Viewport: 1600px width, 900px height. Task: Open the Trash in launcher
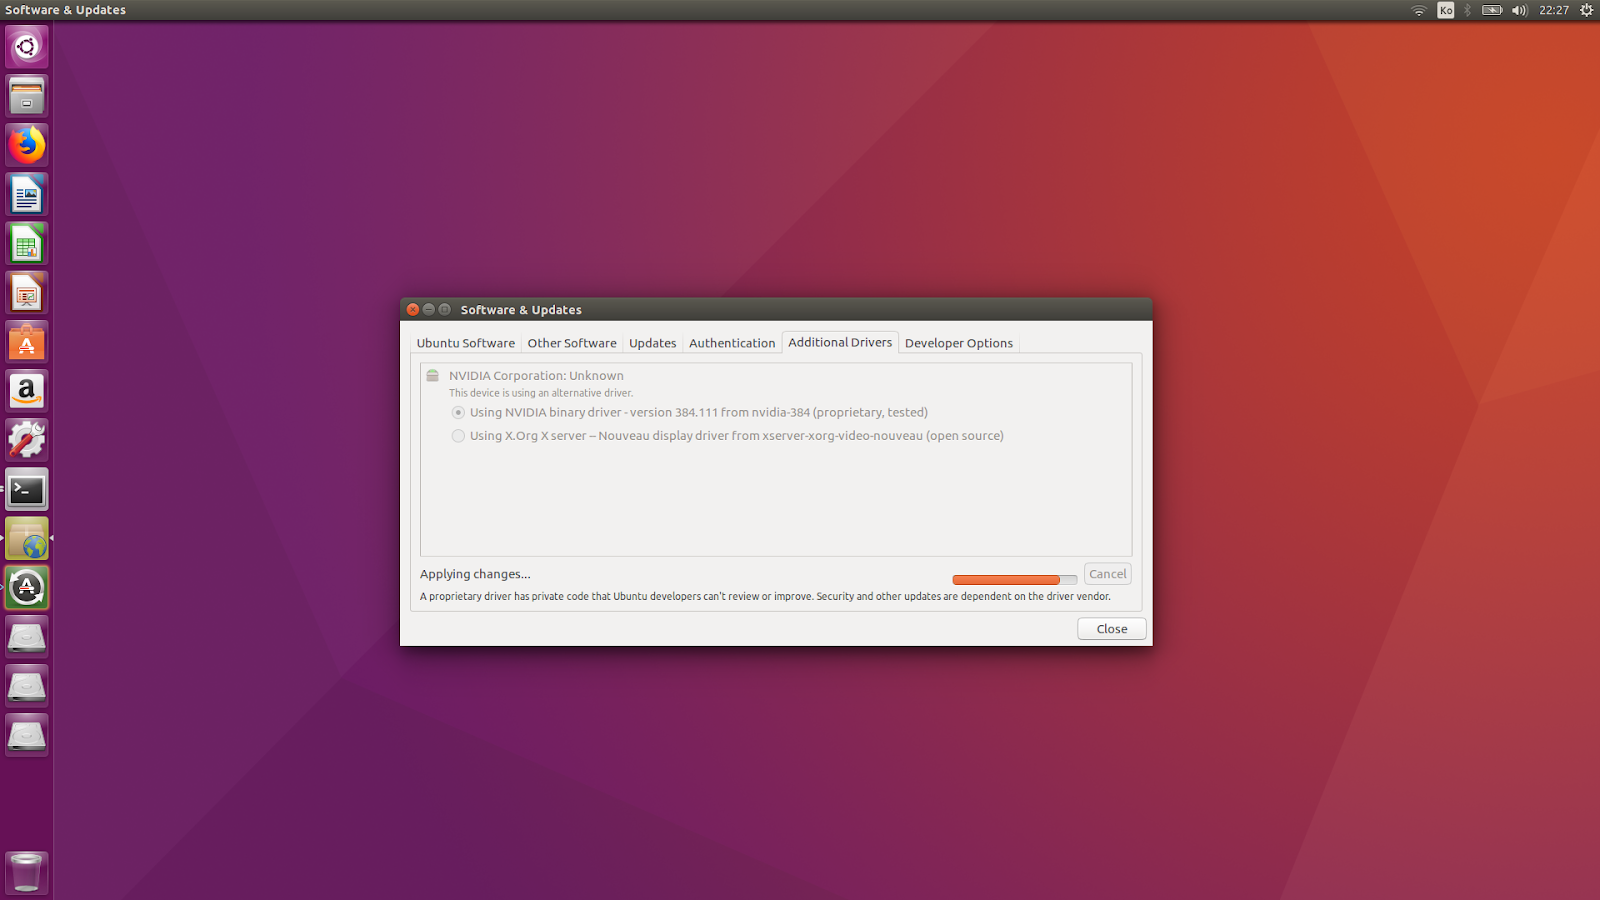pos(27,872)
